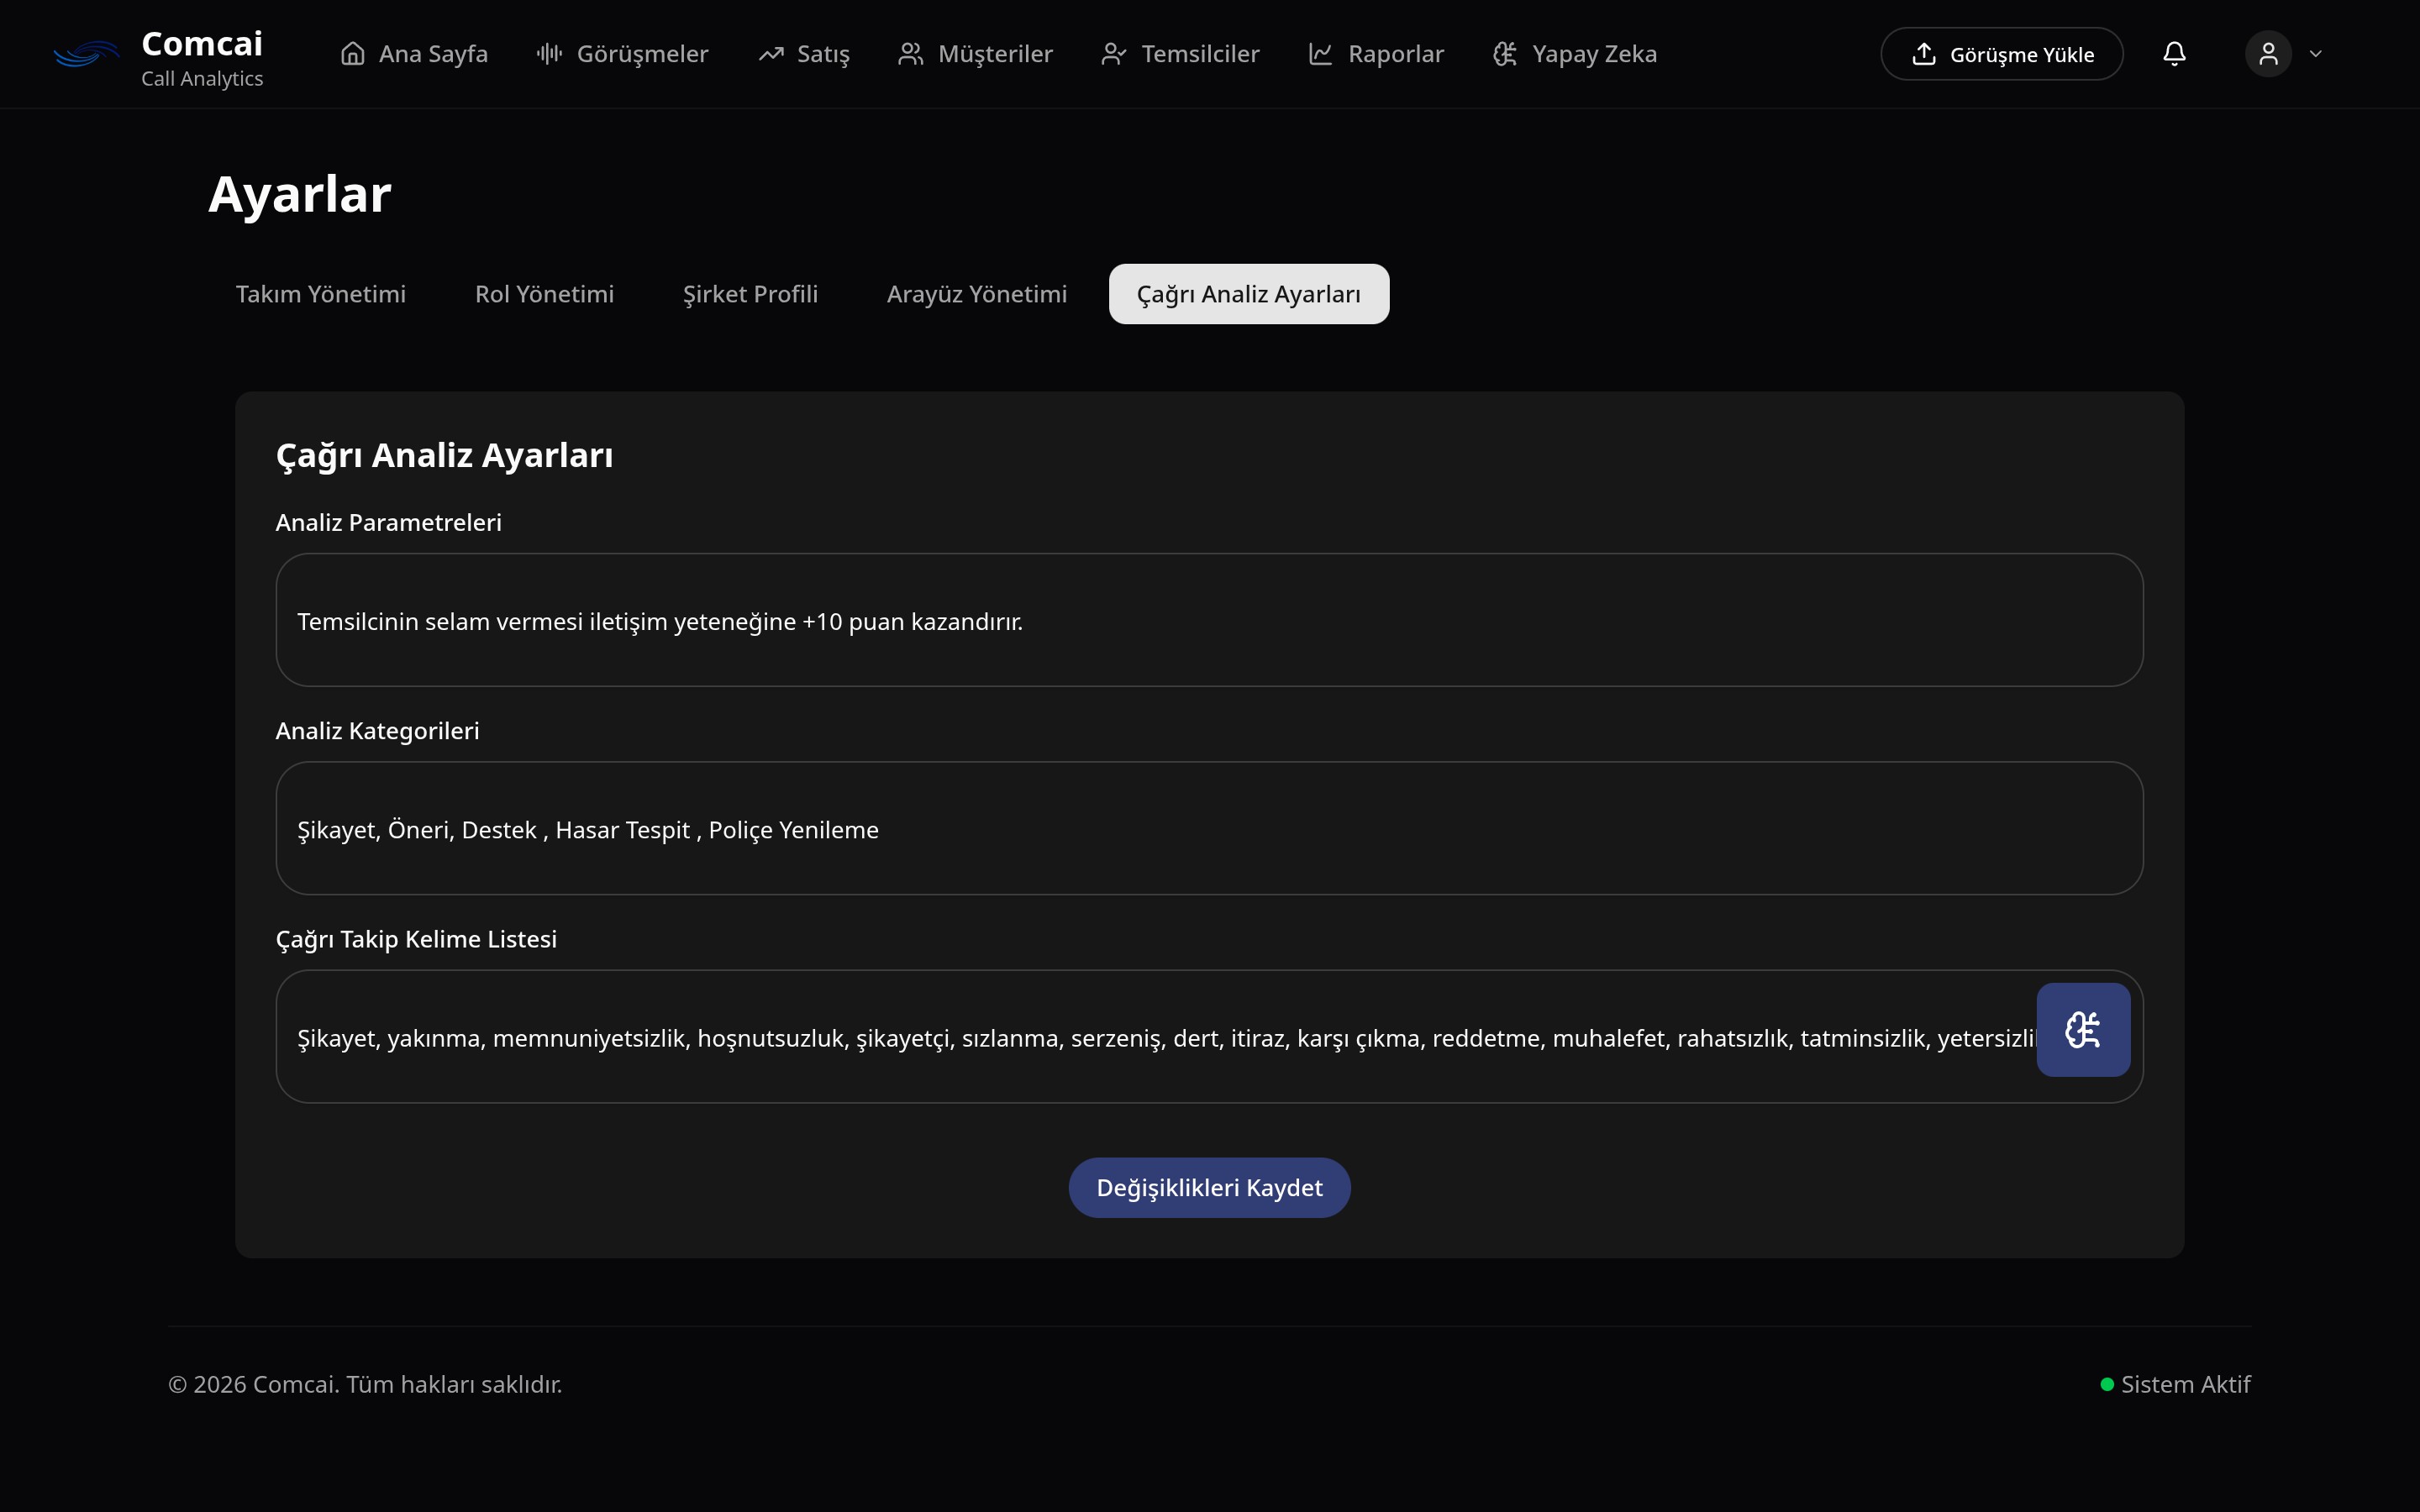
Task: Click the AI brain button in keyword list
Action: click(x=2083, y=1030)
